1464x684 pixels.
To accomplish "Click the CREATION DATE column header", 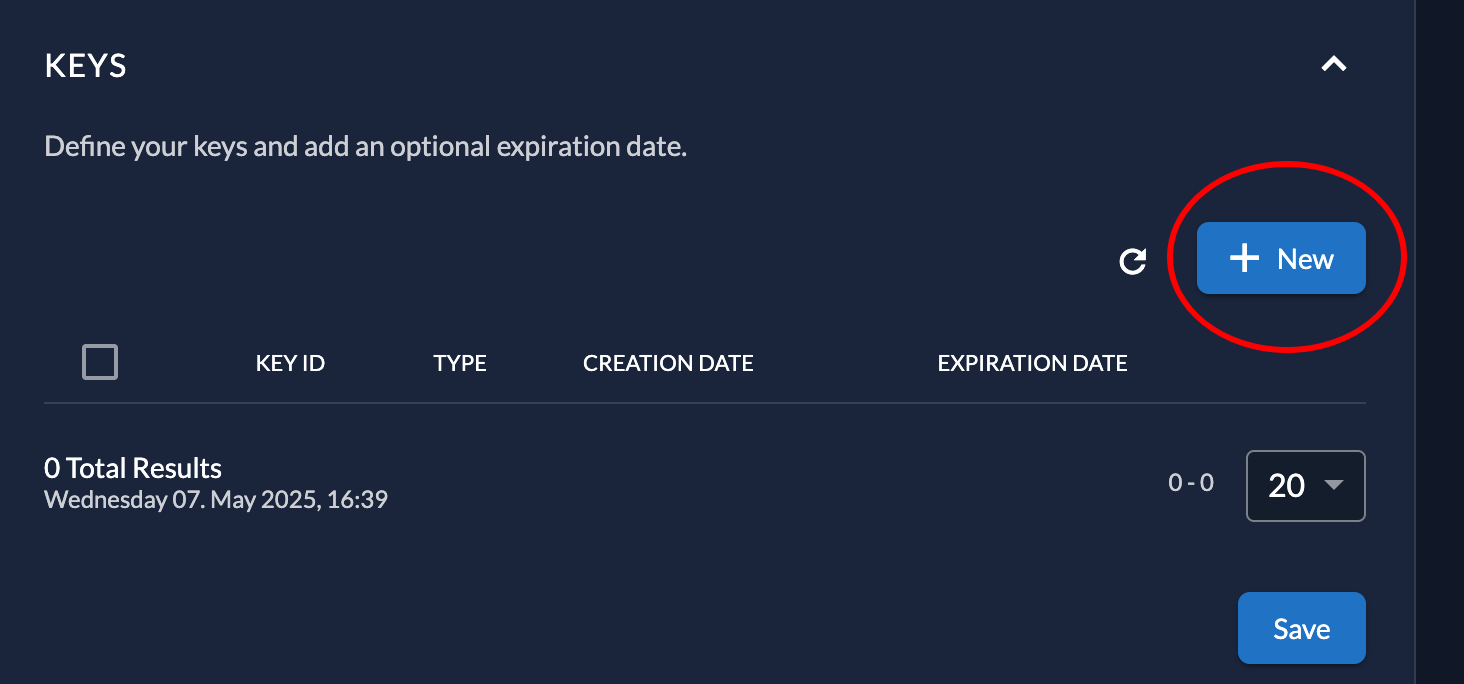I will click(x=668, y=362).
